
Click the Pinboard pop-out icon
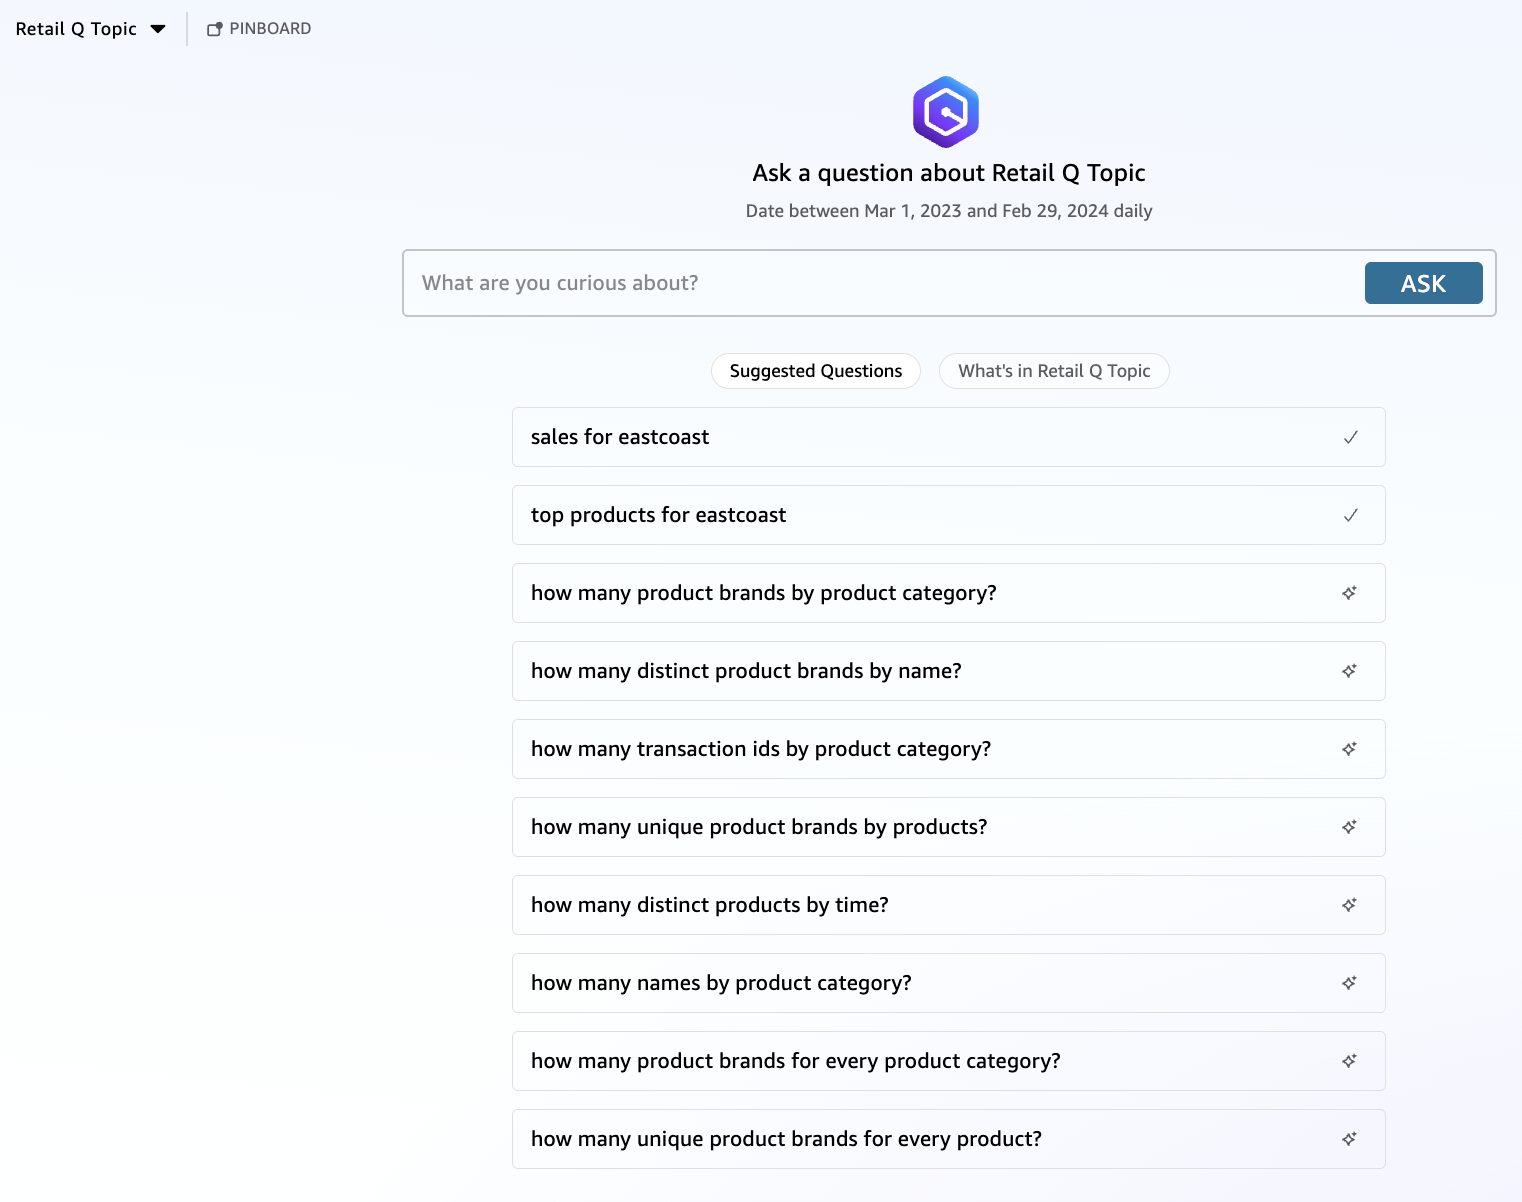(214, 29)
